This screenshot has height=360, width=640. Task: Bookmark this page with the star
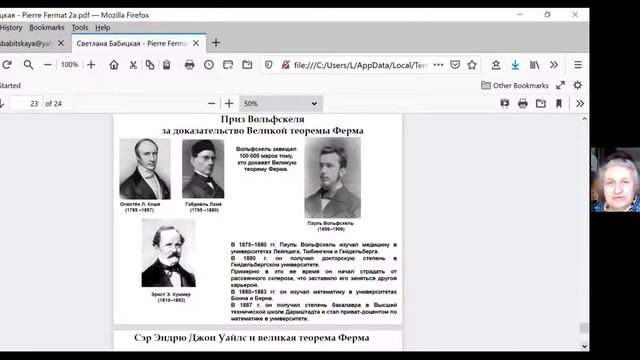click(x=472, y=65)
